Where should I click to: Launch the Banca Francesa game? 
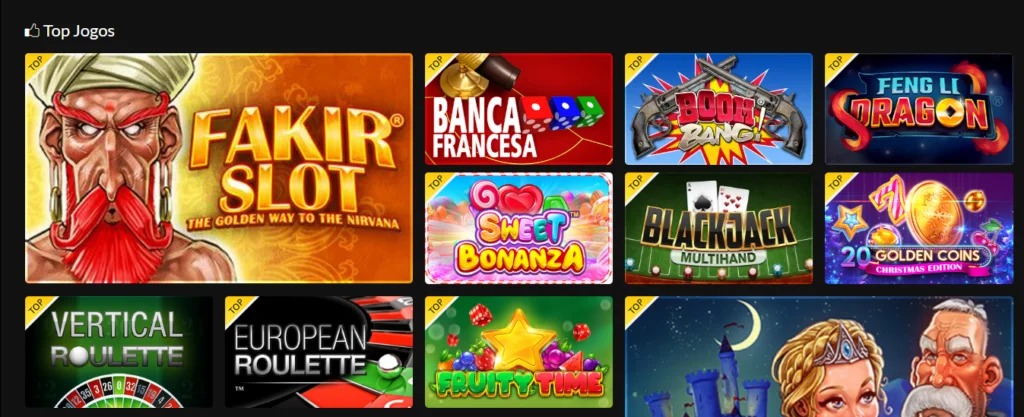tap(519, 109)
